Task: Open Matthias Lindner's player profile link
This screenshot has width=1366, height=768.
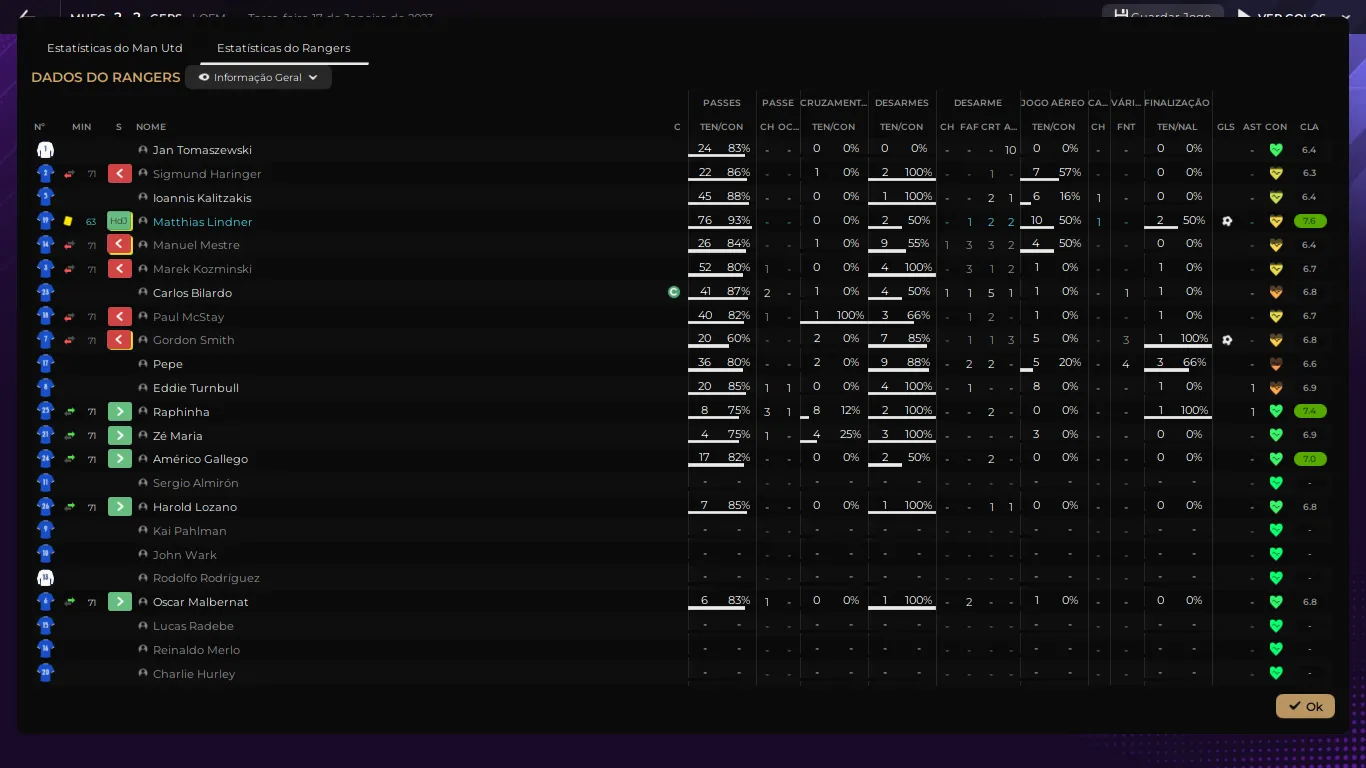Action: [202, 222]
